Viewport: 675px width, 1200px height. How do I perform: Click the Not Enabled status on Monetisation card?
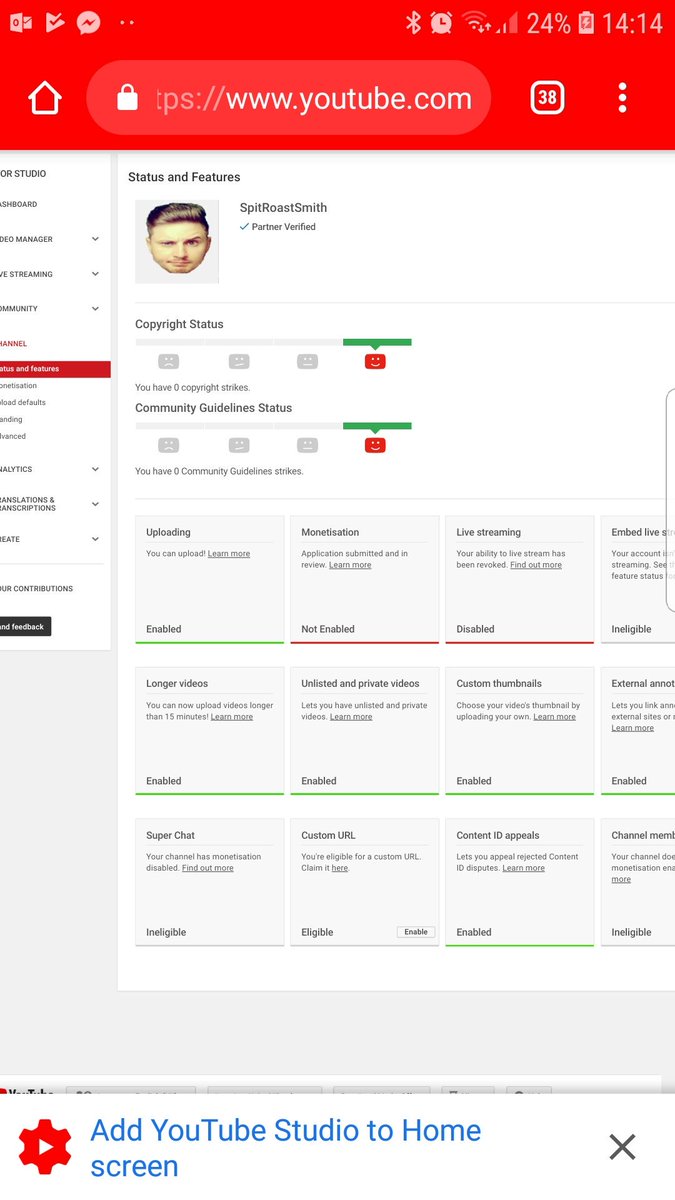pyautogui.click(x=328, y=629)
